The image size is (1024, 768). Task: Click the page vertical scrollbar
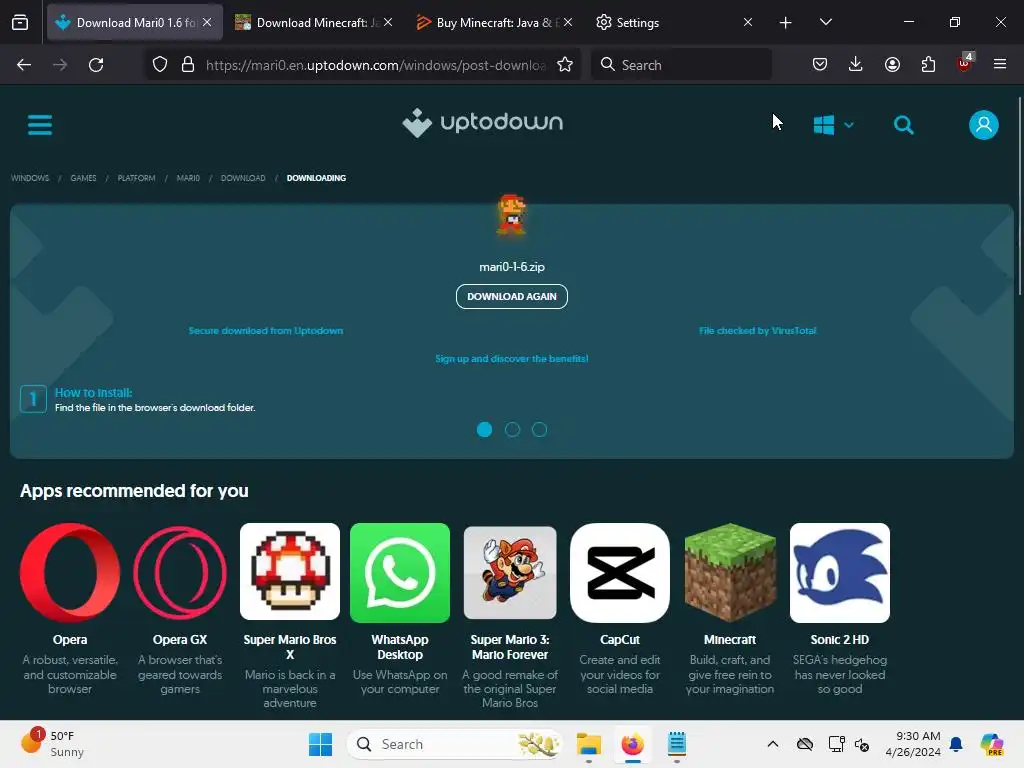[1019, 196]
